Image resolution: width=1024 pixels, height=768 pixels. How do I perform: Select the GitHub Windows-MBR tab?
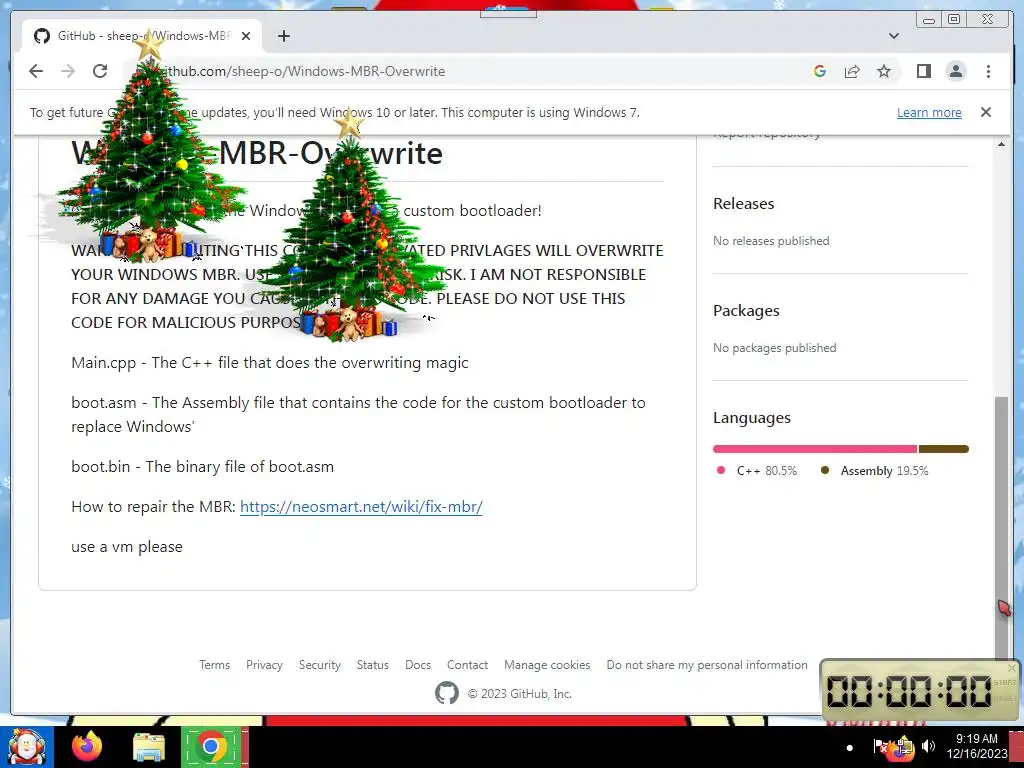(142, 36)
